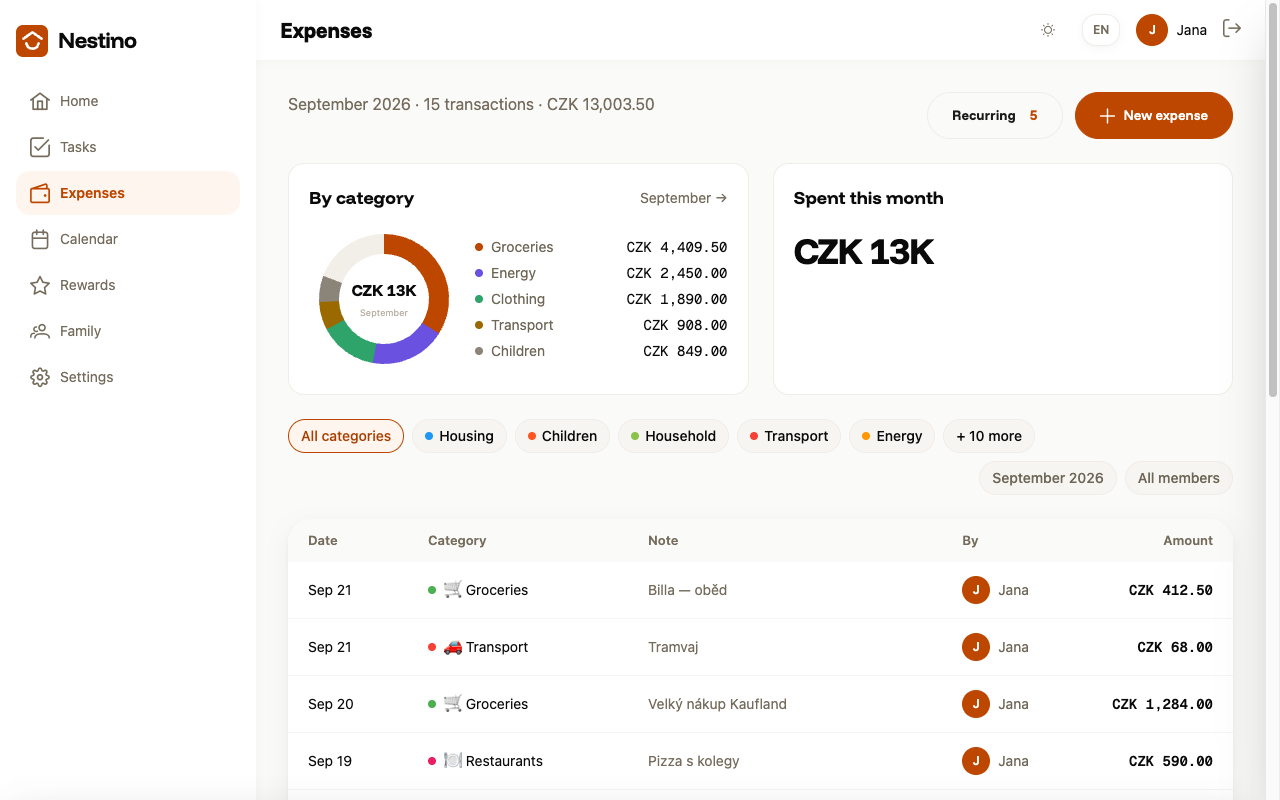
Task: Click the amount CZK 412.50
Action: tap(1170, 590)
